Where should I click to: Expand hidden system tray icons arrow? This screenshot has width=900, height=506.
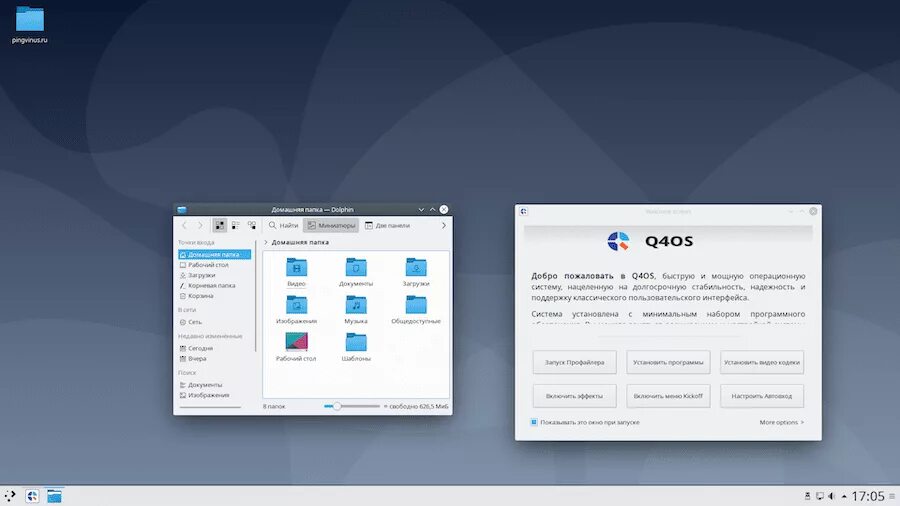[844, 496]
